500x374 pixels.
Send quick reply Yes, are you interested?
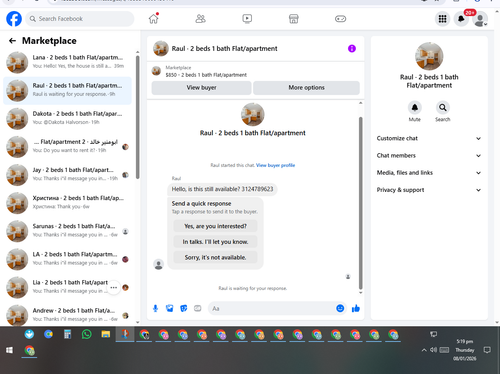215,226
